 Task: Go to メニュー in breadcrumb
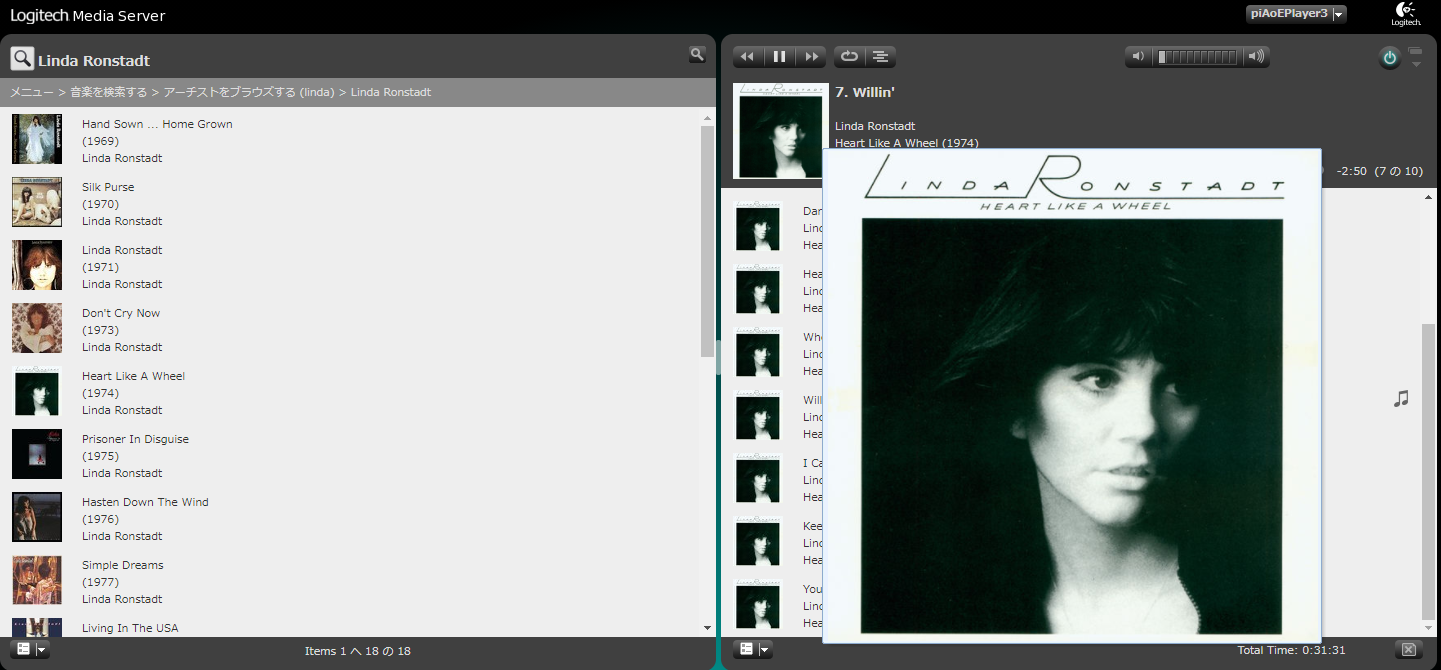32,92
